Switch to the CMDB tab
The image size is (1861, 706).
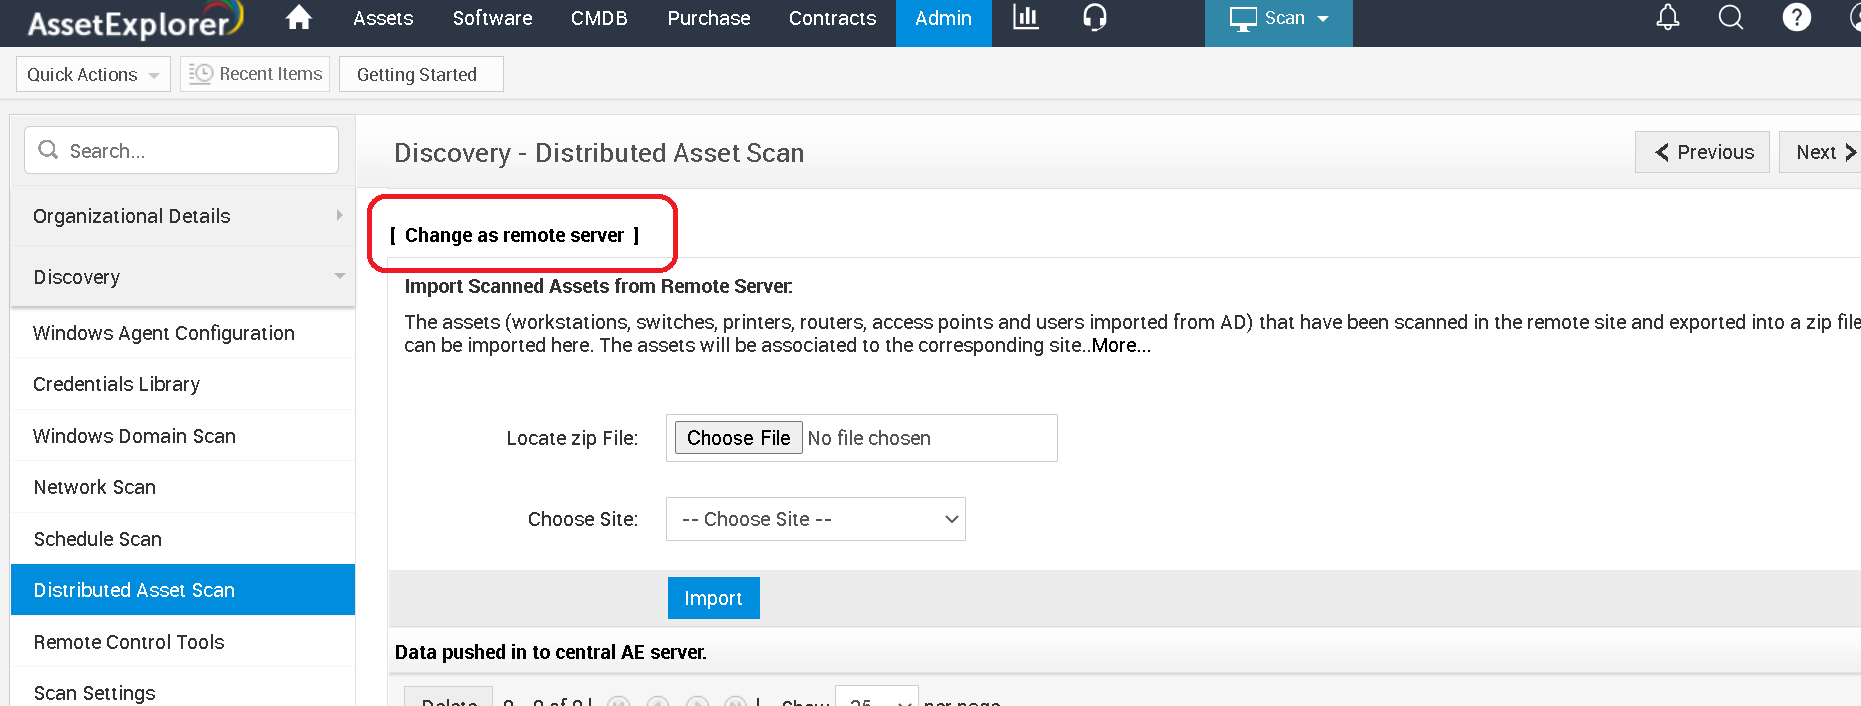point(599,19)
